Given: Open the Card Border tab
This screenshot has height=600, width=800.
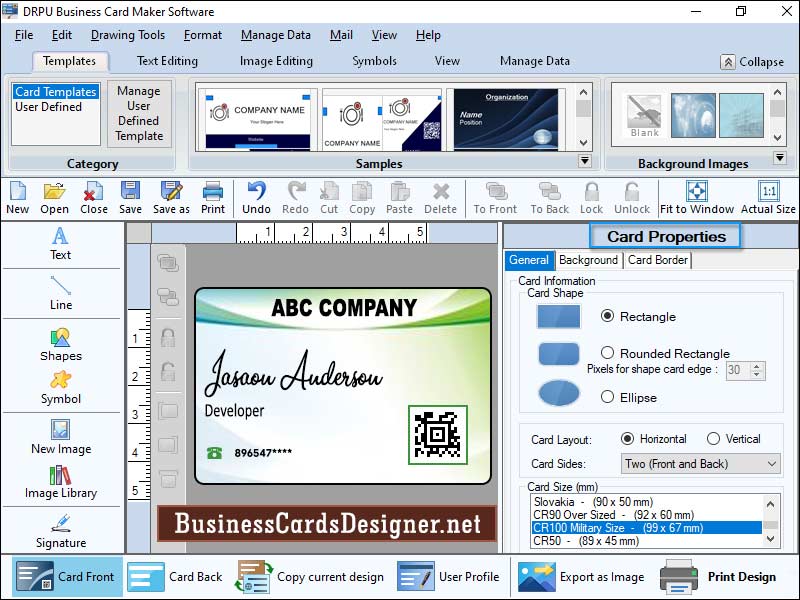Looking at the screenshot, I should coord(657,260).
